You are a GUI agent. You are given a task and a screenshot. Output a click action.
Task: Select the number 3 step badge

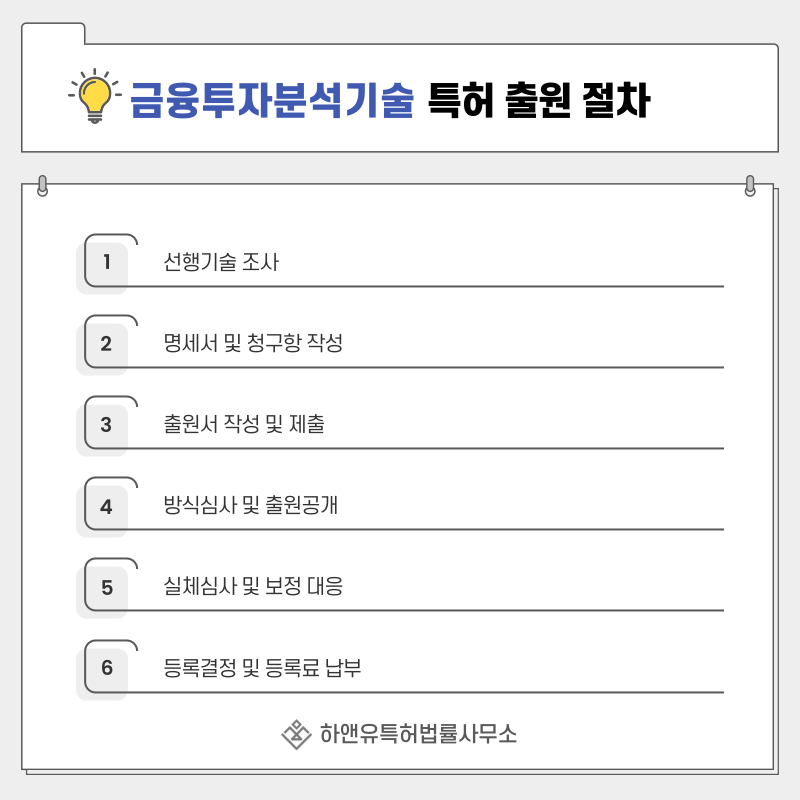point(107,424)
